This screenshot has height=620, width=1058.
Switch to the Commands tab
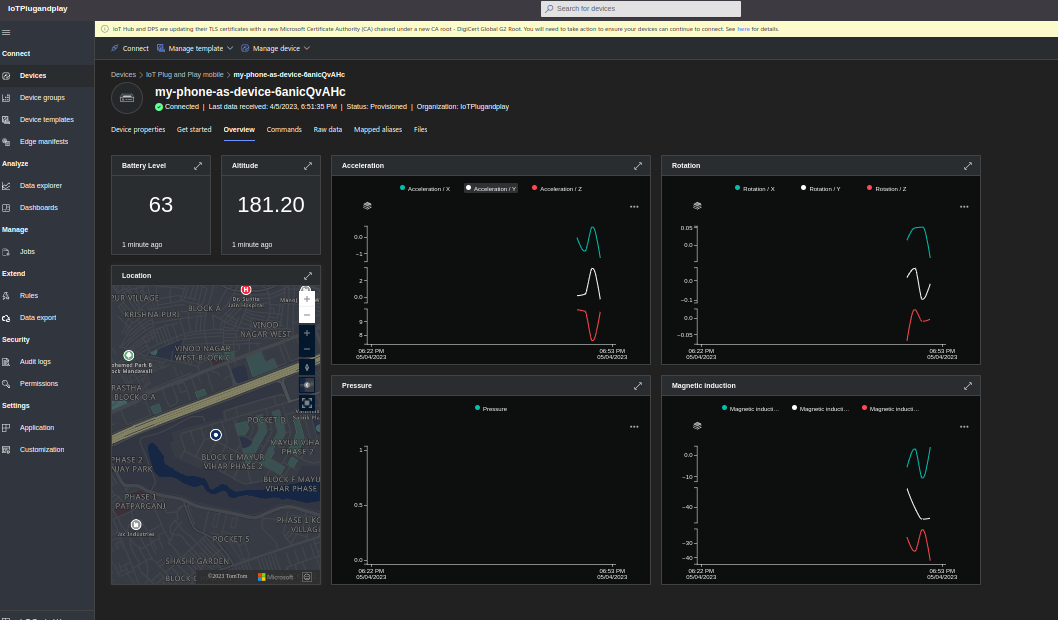284,130
